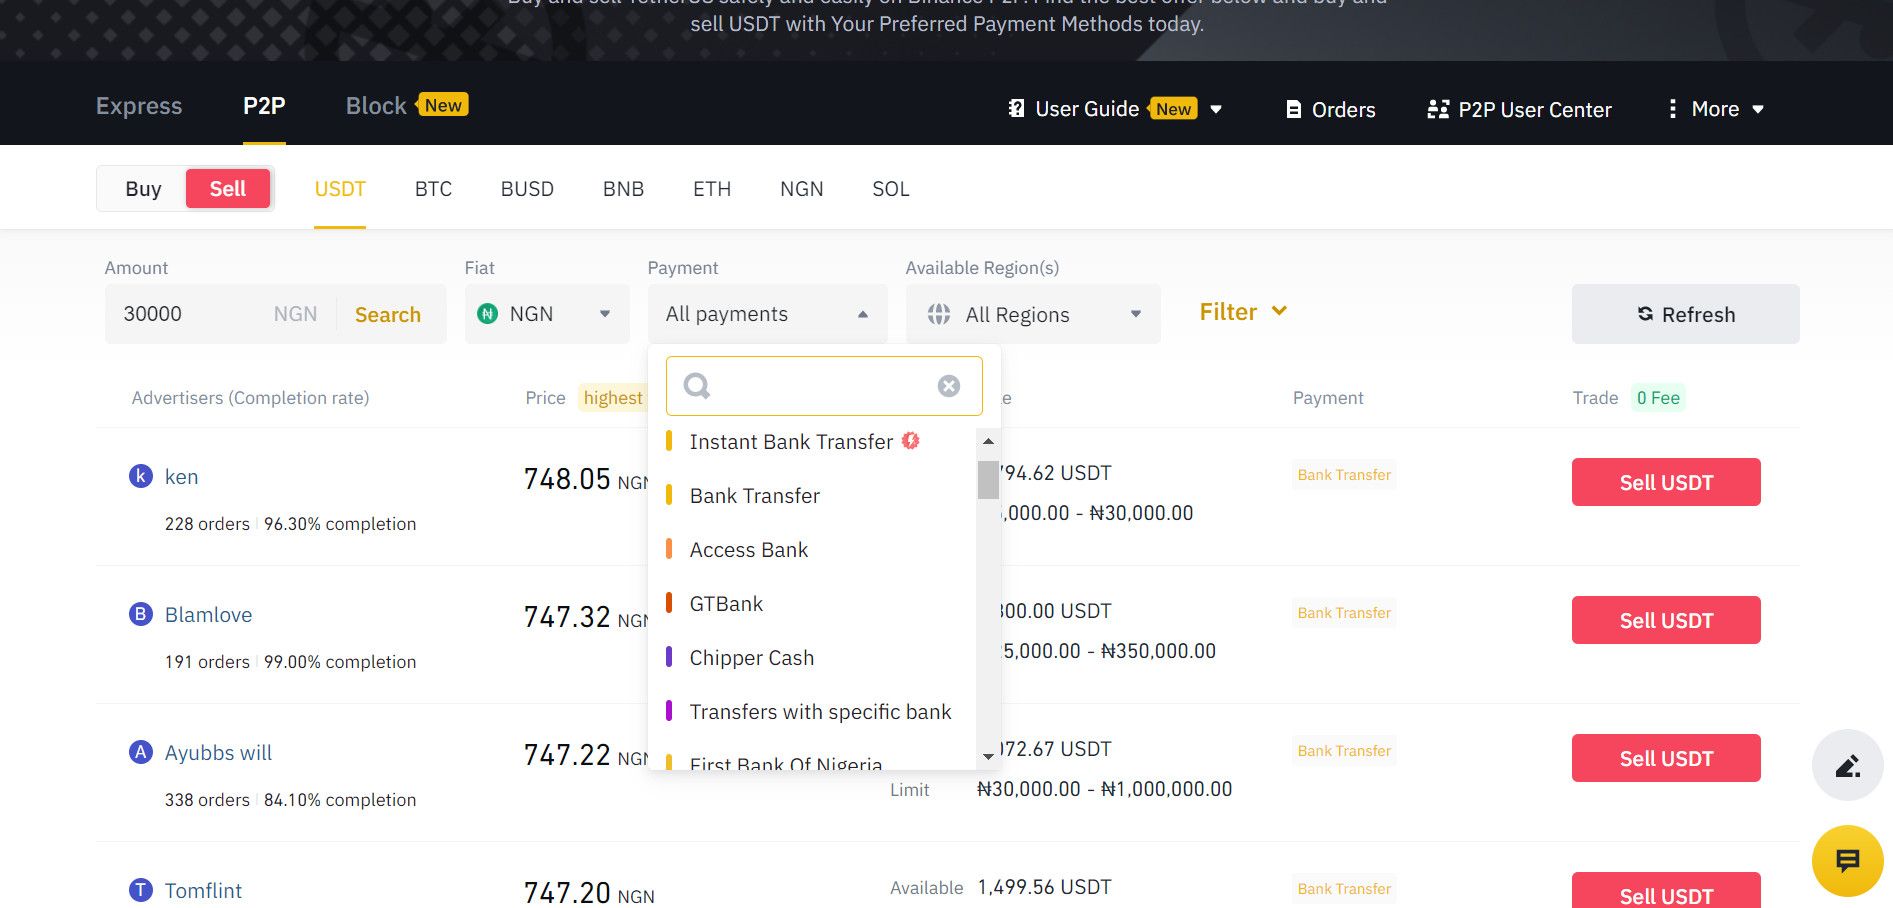Open the More three-dots icon
The image size is (1893, 908).
[x=1672, y=108]
